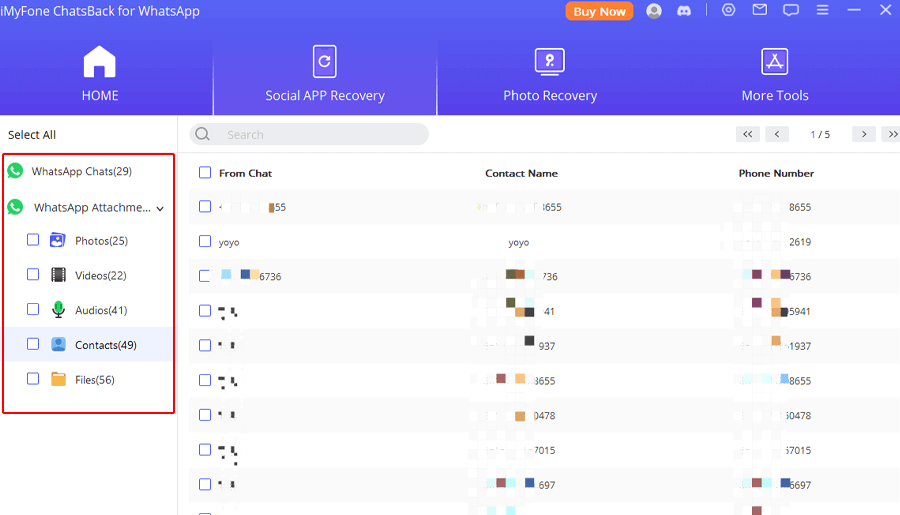The image size is (900, 515).
Task: Check the Photos(25) checkbox
Action: coord(33,240)
